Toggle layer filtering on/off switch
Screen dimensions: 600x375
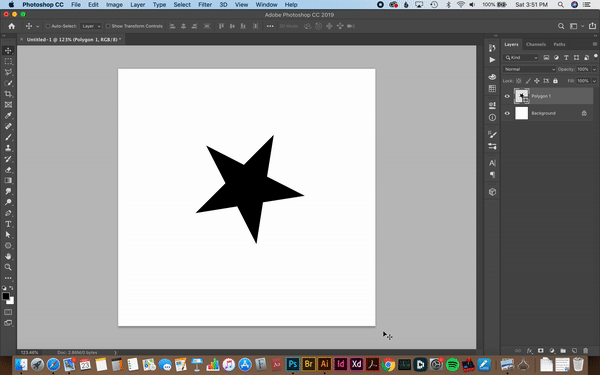point(595,57)
